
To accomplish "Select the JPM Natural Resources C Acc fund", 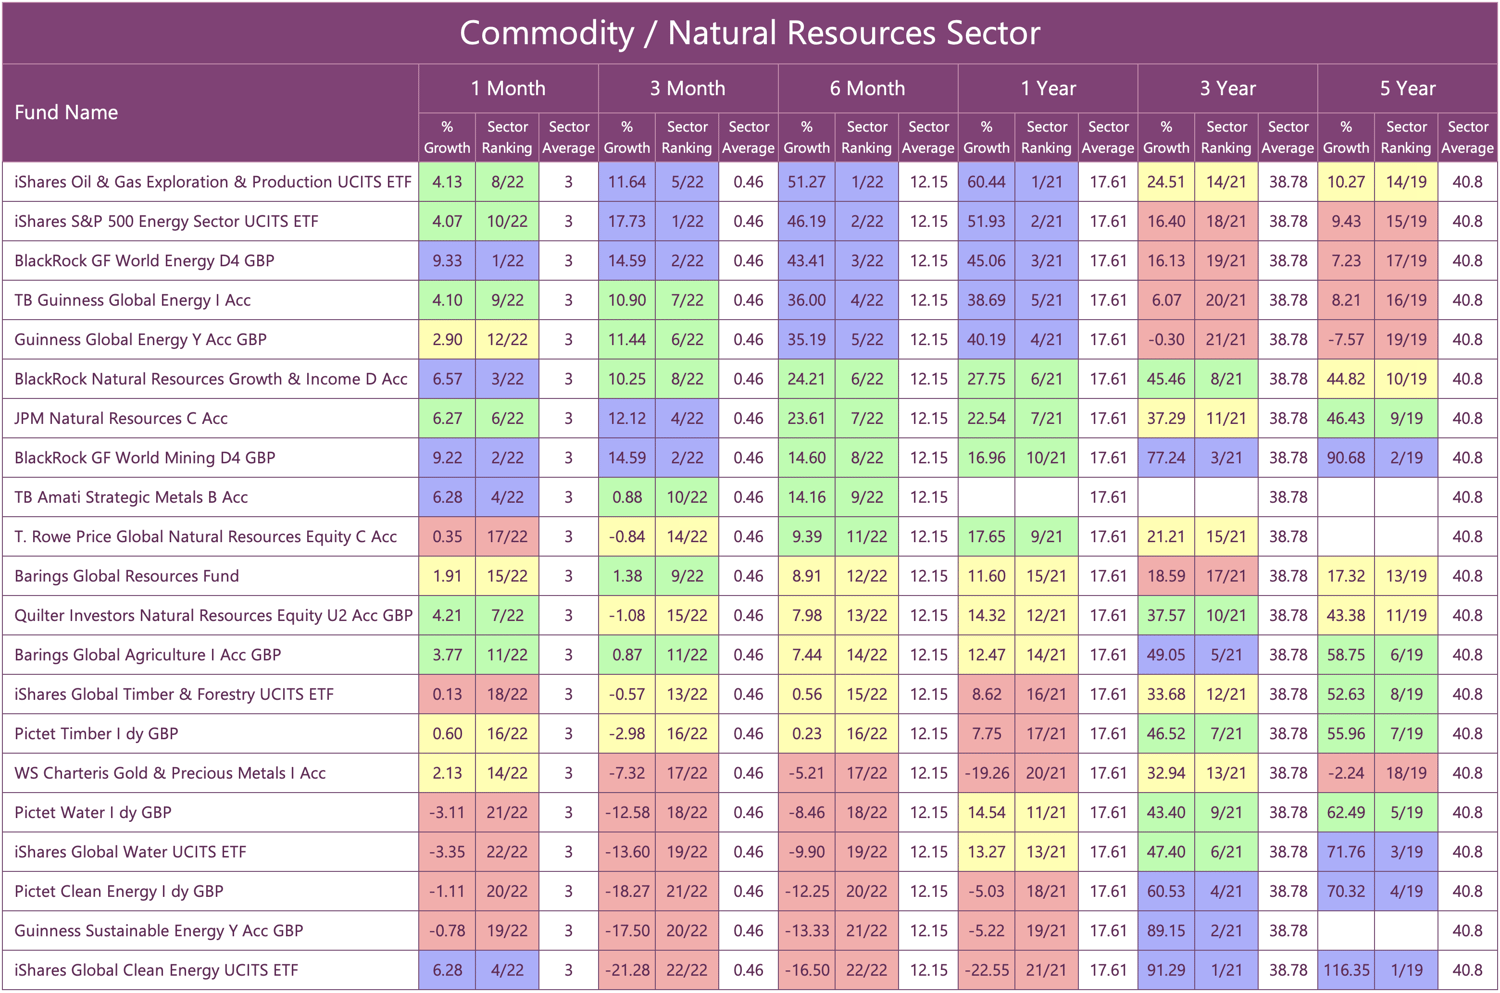I will click(x=121, y=418).
